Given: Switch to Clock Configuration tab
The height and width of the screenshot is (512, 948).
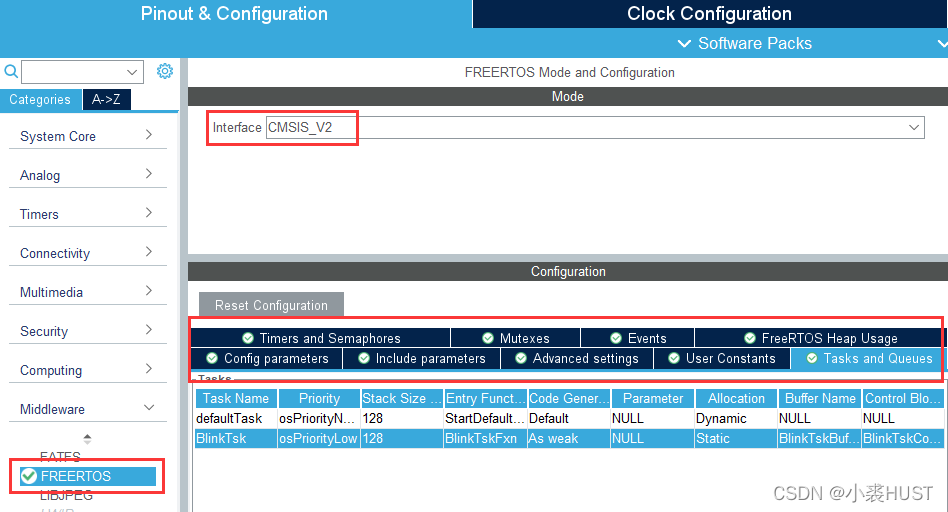Looking at the screenshot, I should pyautogui.click(x=709, y=14).
